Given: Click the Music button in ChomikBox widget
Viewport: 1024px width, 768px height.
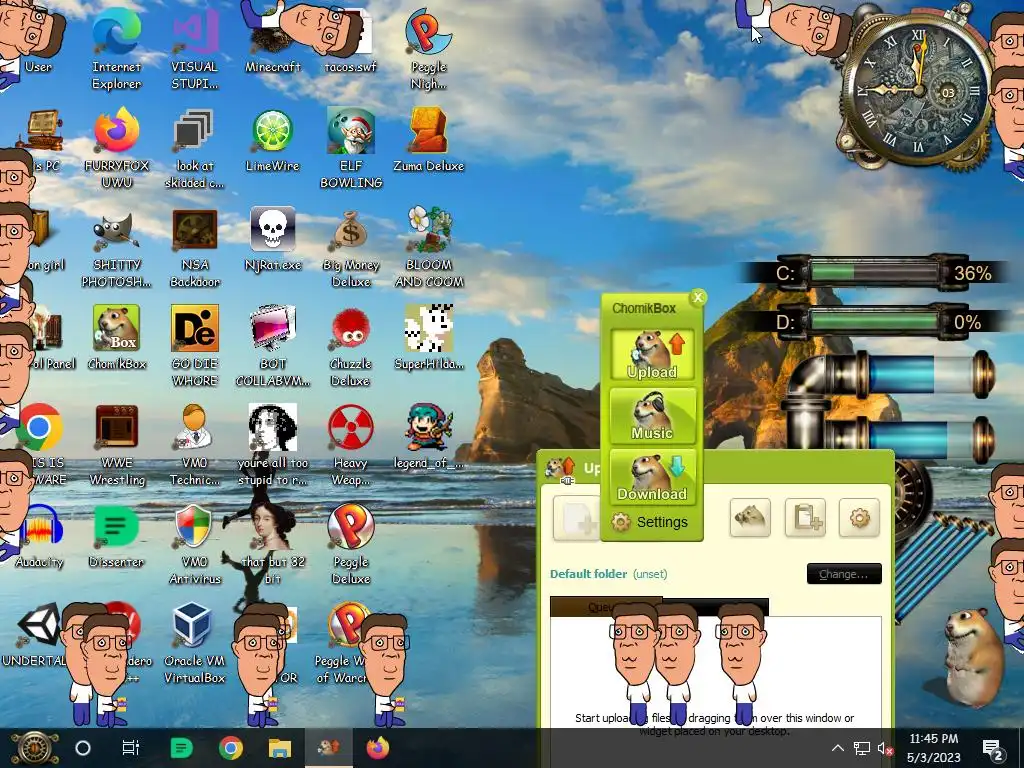Looking at the screenshot, I should 652,415.
